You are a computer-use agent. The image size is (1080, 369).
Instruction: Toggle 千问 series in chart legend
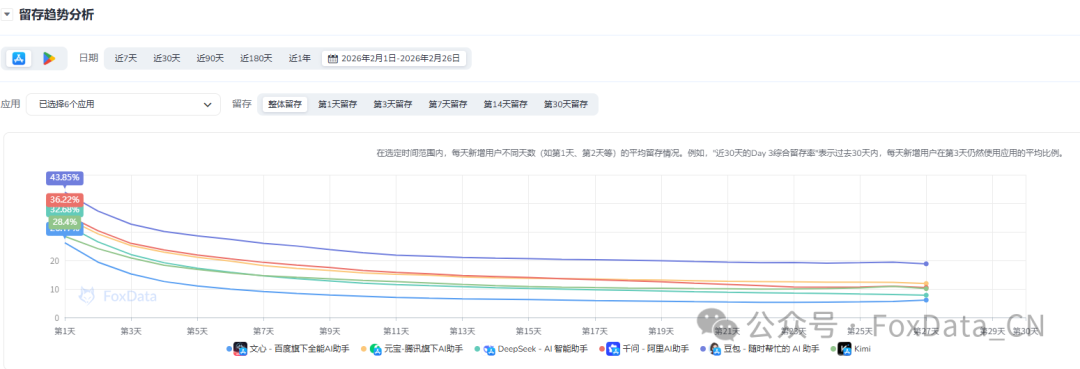point(643,350)
